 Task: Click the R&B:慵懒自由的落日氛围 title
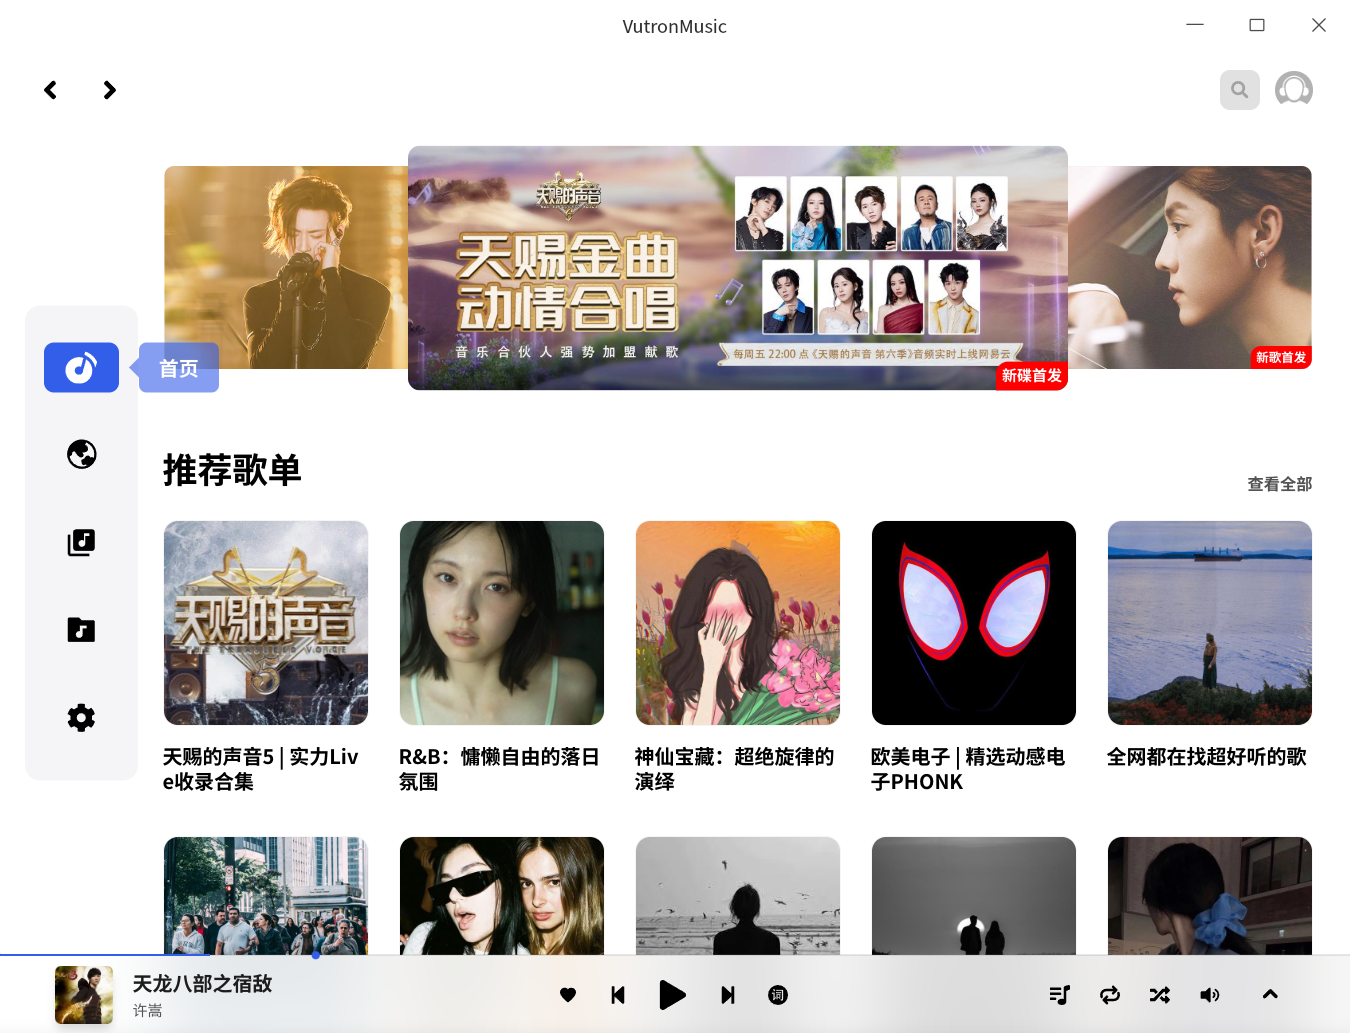click(x=499, y=769)
